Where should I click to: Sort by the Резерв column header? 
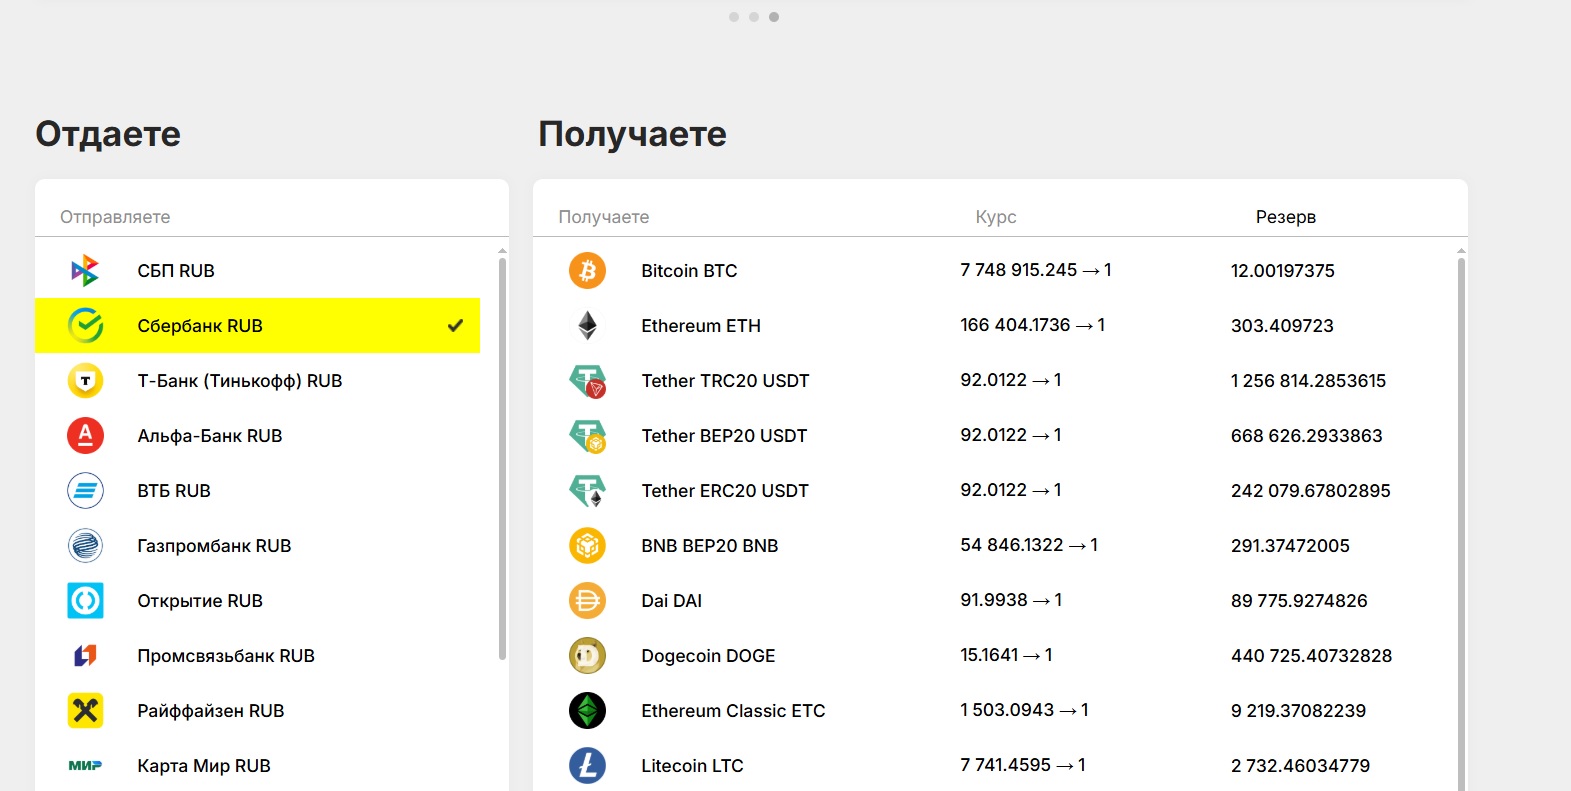(1285, 217)
